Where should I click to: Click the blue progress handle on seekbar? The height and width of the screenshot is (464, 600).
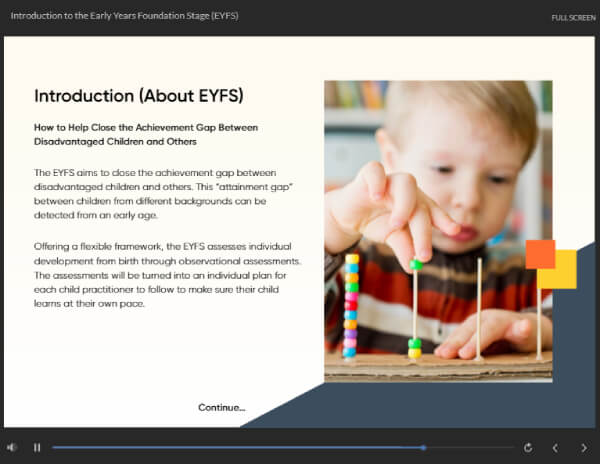point(423,447)
